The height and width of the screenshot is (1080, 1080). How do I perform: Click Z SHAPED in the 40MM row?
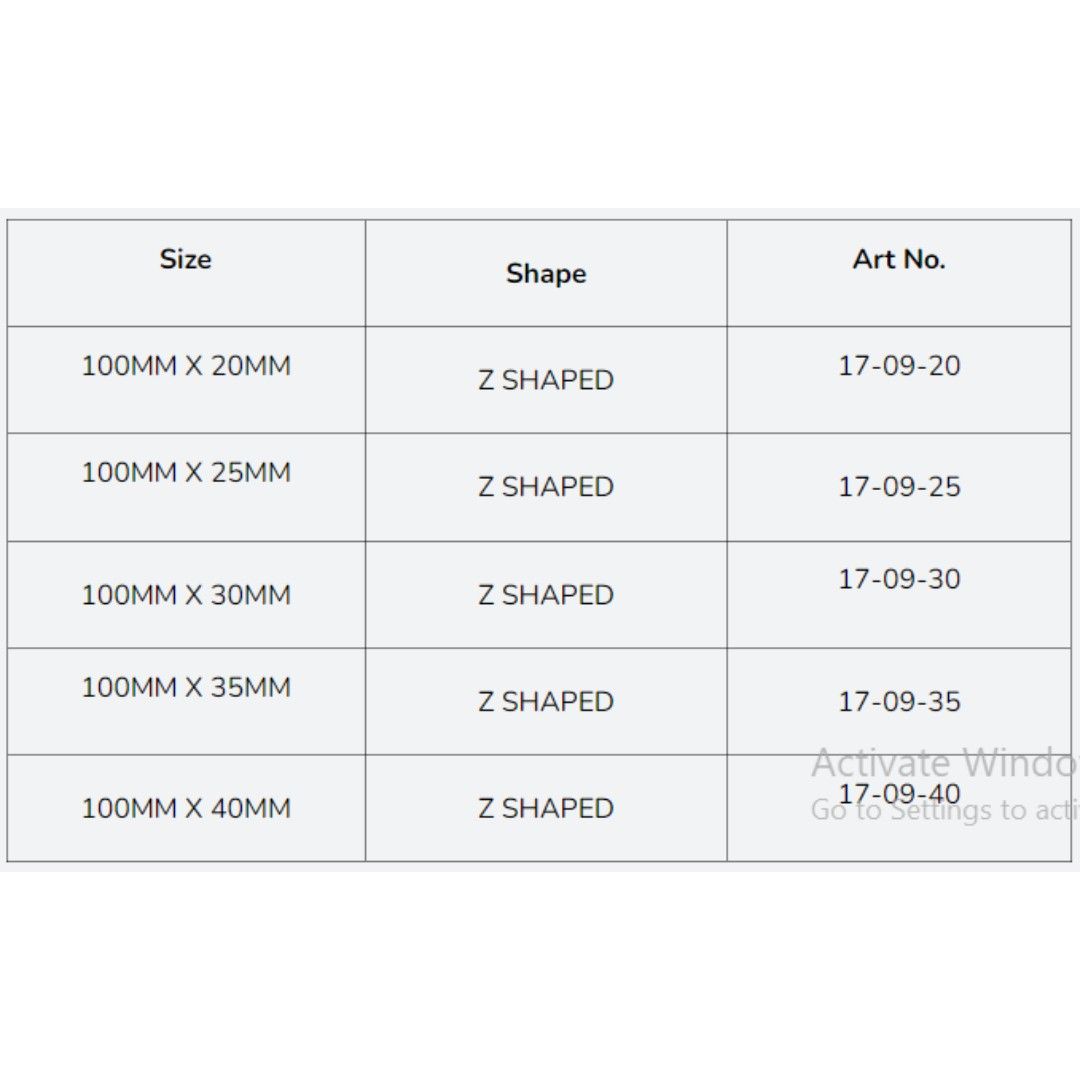[x=546, y=808]
